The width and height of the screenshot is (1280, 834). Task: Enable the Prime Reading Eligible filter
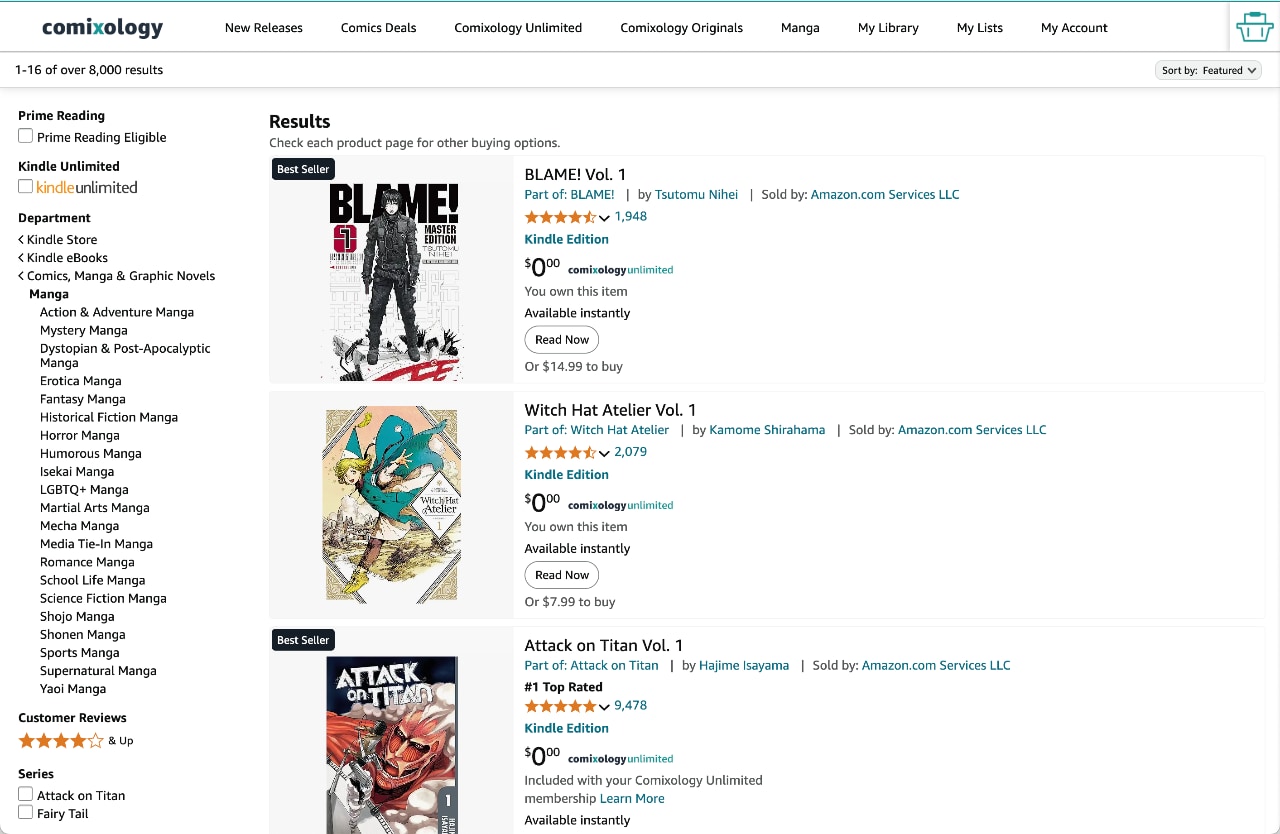pyautogui.click(x=25, y=137)
